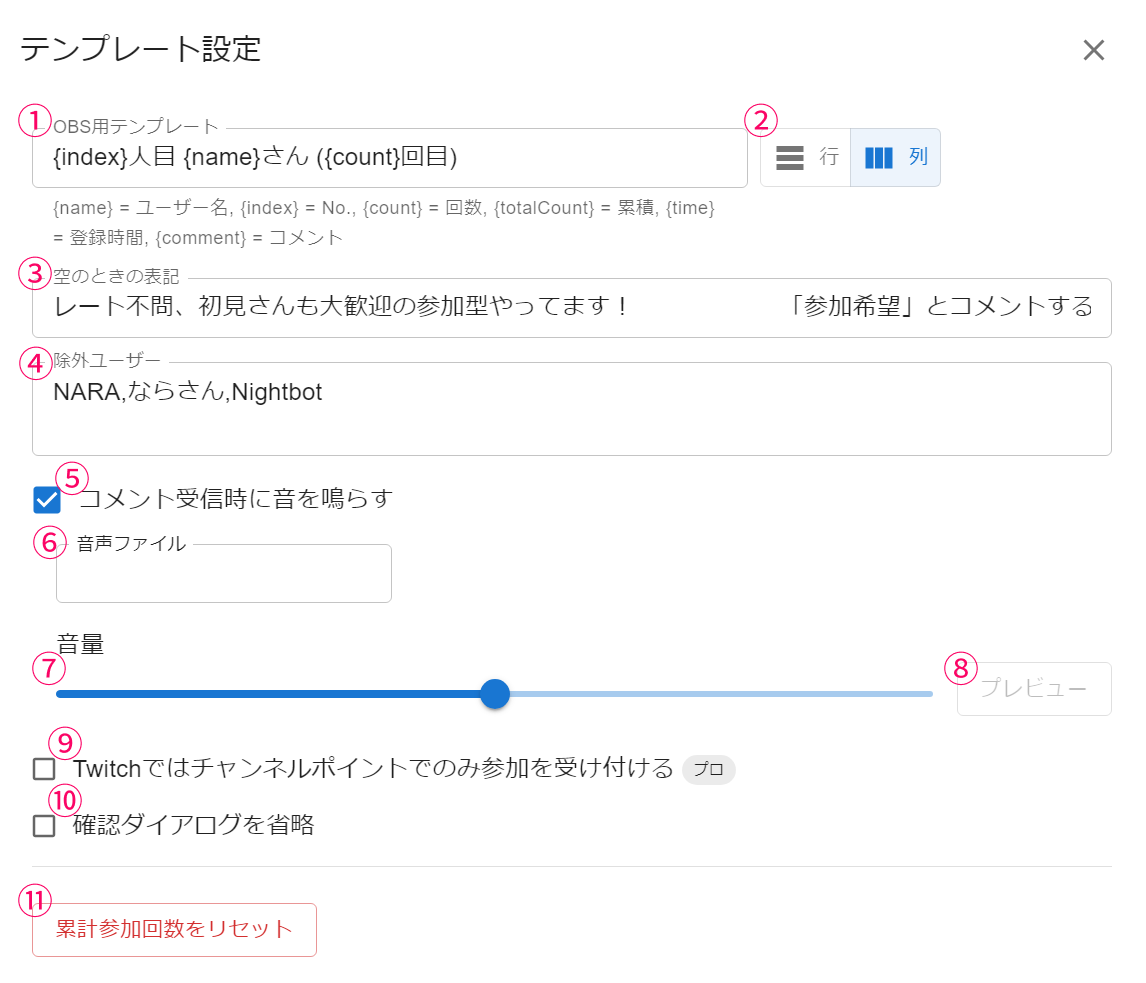Viewport: 1146px width, 983px height.
Task: Click the 音量 slider handle
Action: pyautogui.click(x=495, y=694)
